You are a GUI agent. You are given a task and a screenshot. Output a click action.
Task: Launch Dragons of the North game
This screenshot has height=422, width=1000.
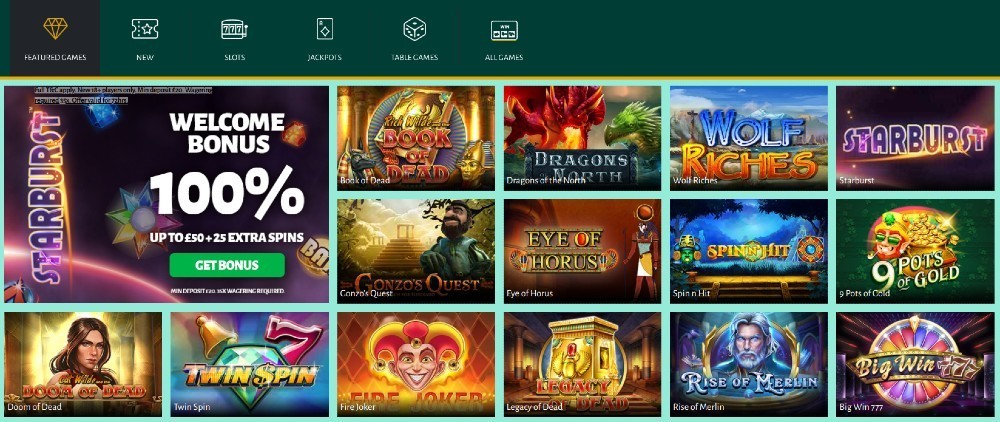coord(582,138)
